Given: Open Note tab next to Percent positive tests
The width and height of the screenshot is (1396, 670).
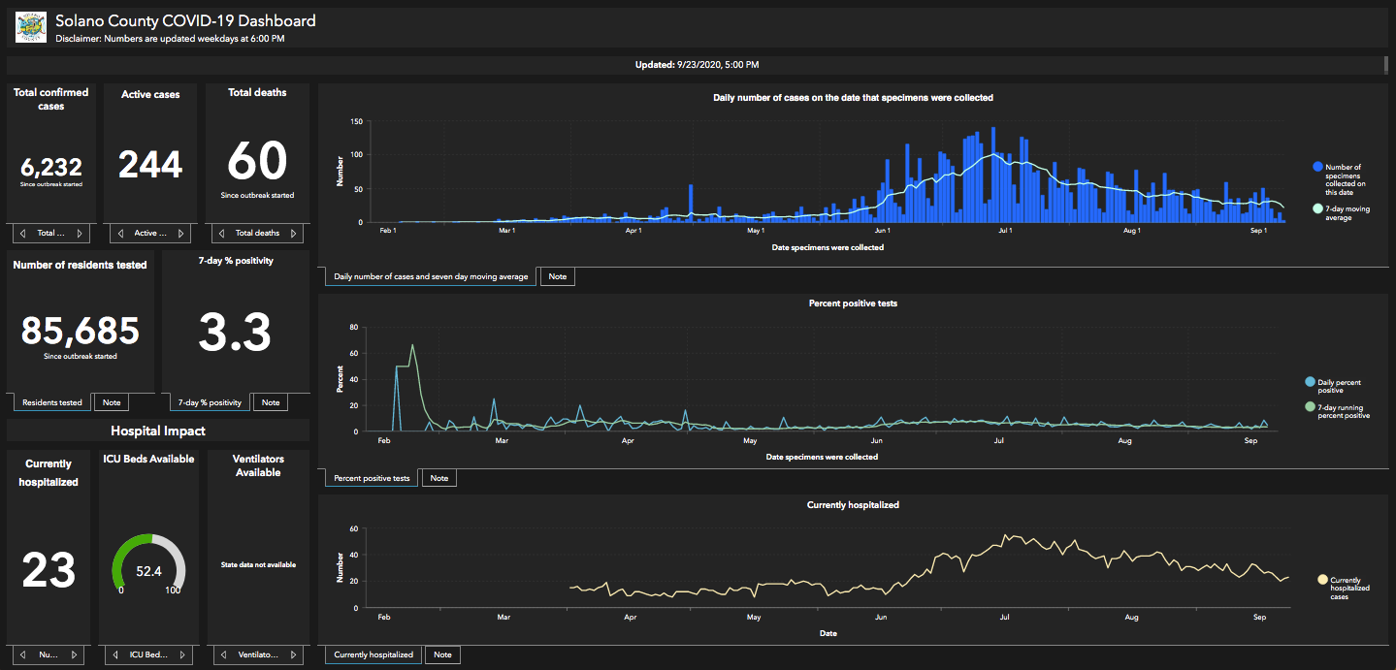Looking at the screenshot, I should [x=438, y=478].
